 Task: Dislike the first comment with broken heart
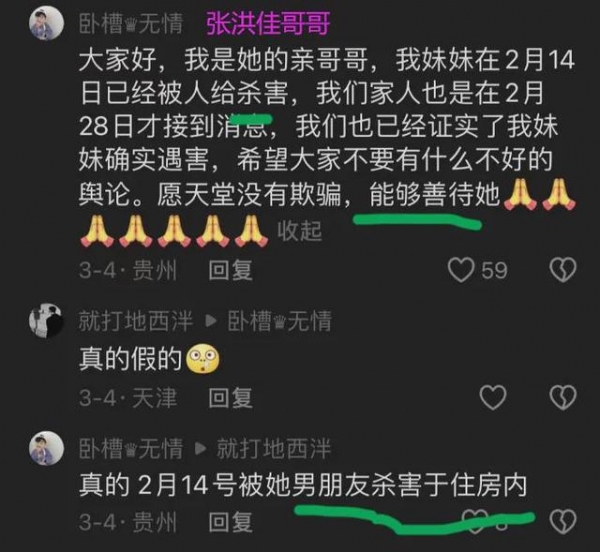[x=563, y=270]
